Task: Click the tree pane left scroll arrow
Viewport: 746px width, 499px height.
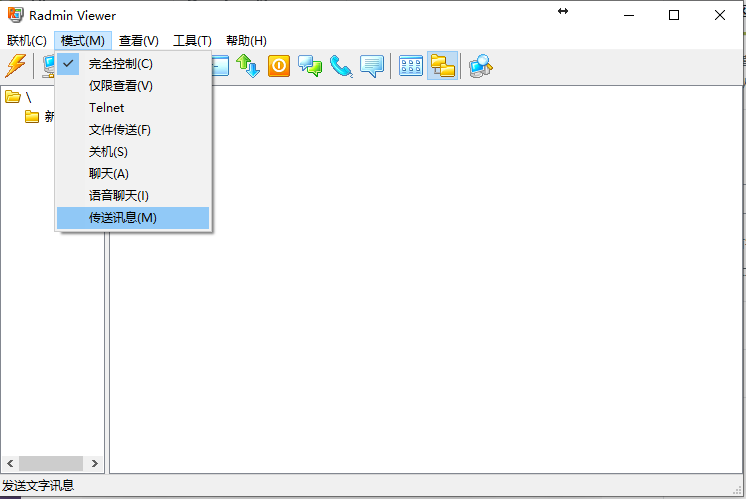Action: 10,463
